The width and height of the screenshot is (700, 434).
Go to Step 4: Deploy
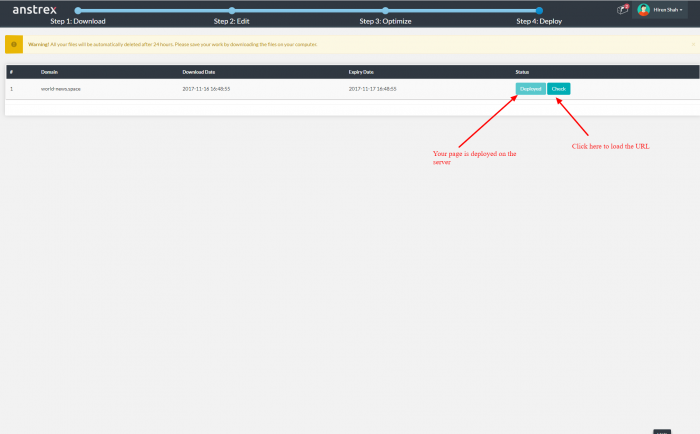point(539,21)
